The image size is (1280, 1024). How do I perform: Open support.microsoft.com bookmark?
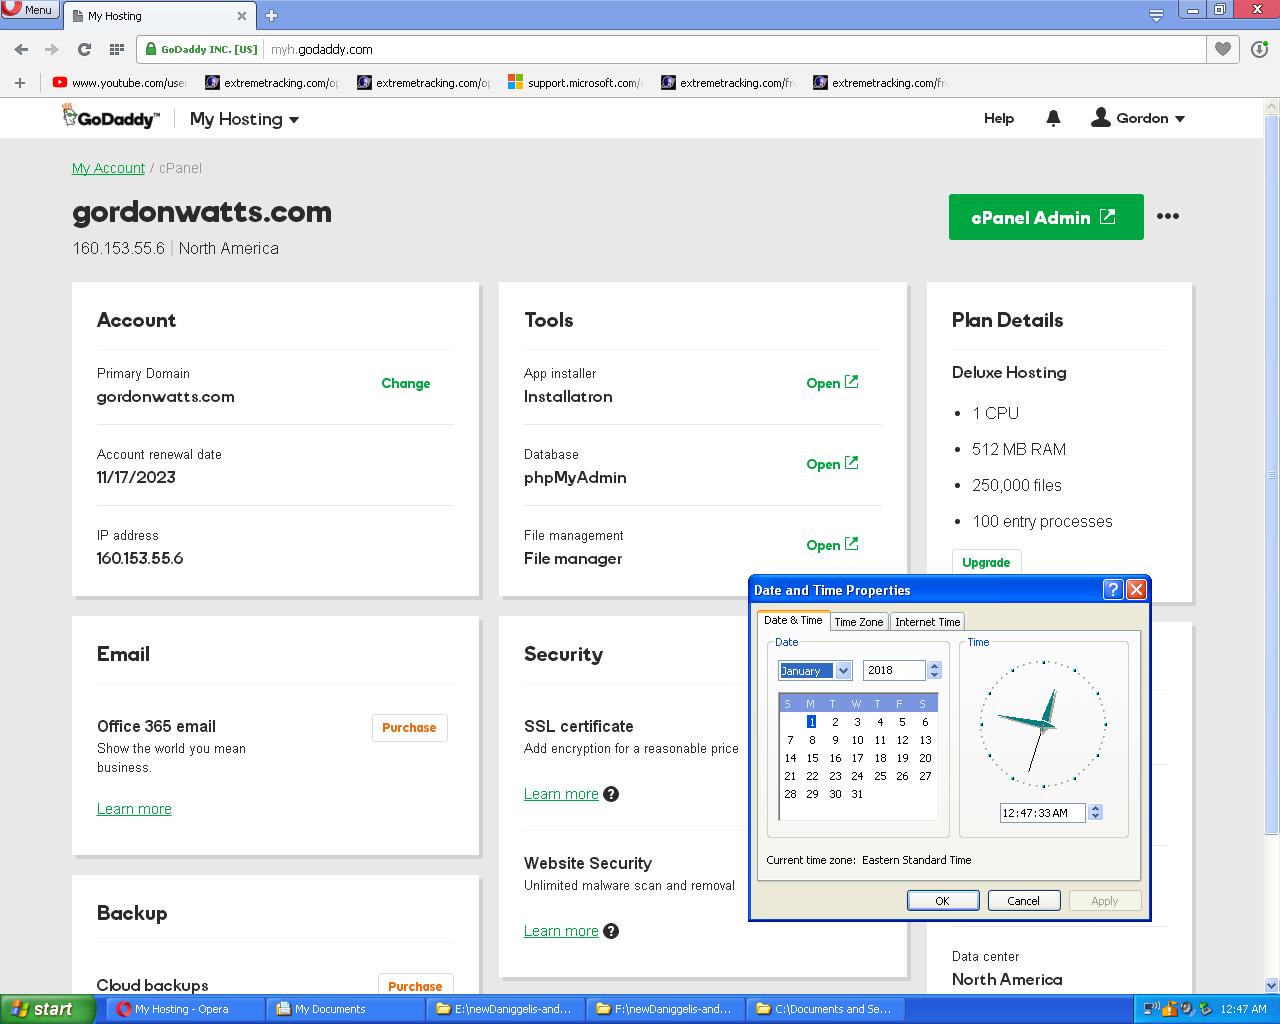pyautogui.click(x=575, y=83)
